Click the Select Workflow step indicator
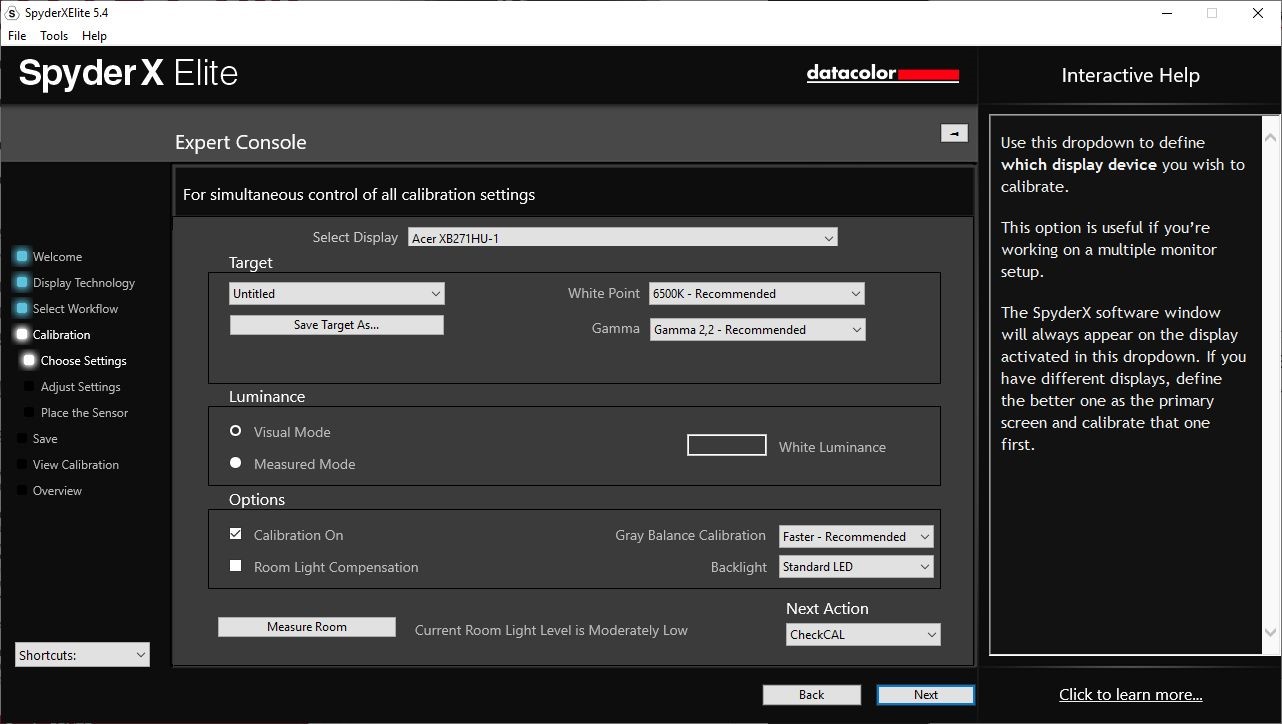Image resolution: width=1282 pixels, height=724 pixels. coord(21,308)
